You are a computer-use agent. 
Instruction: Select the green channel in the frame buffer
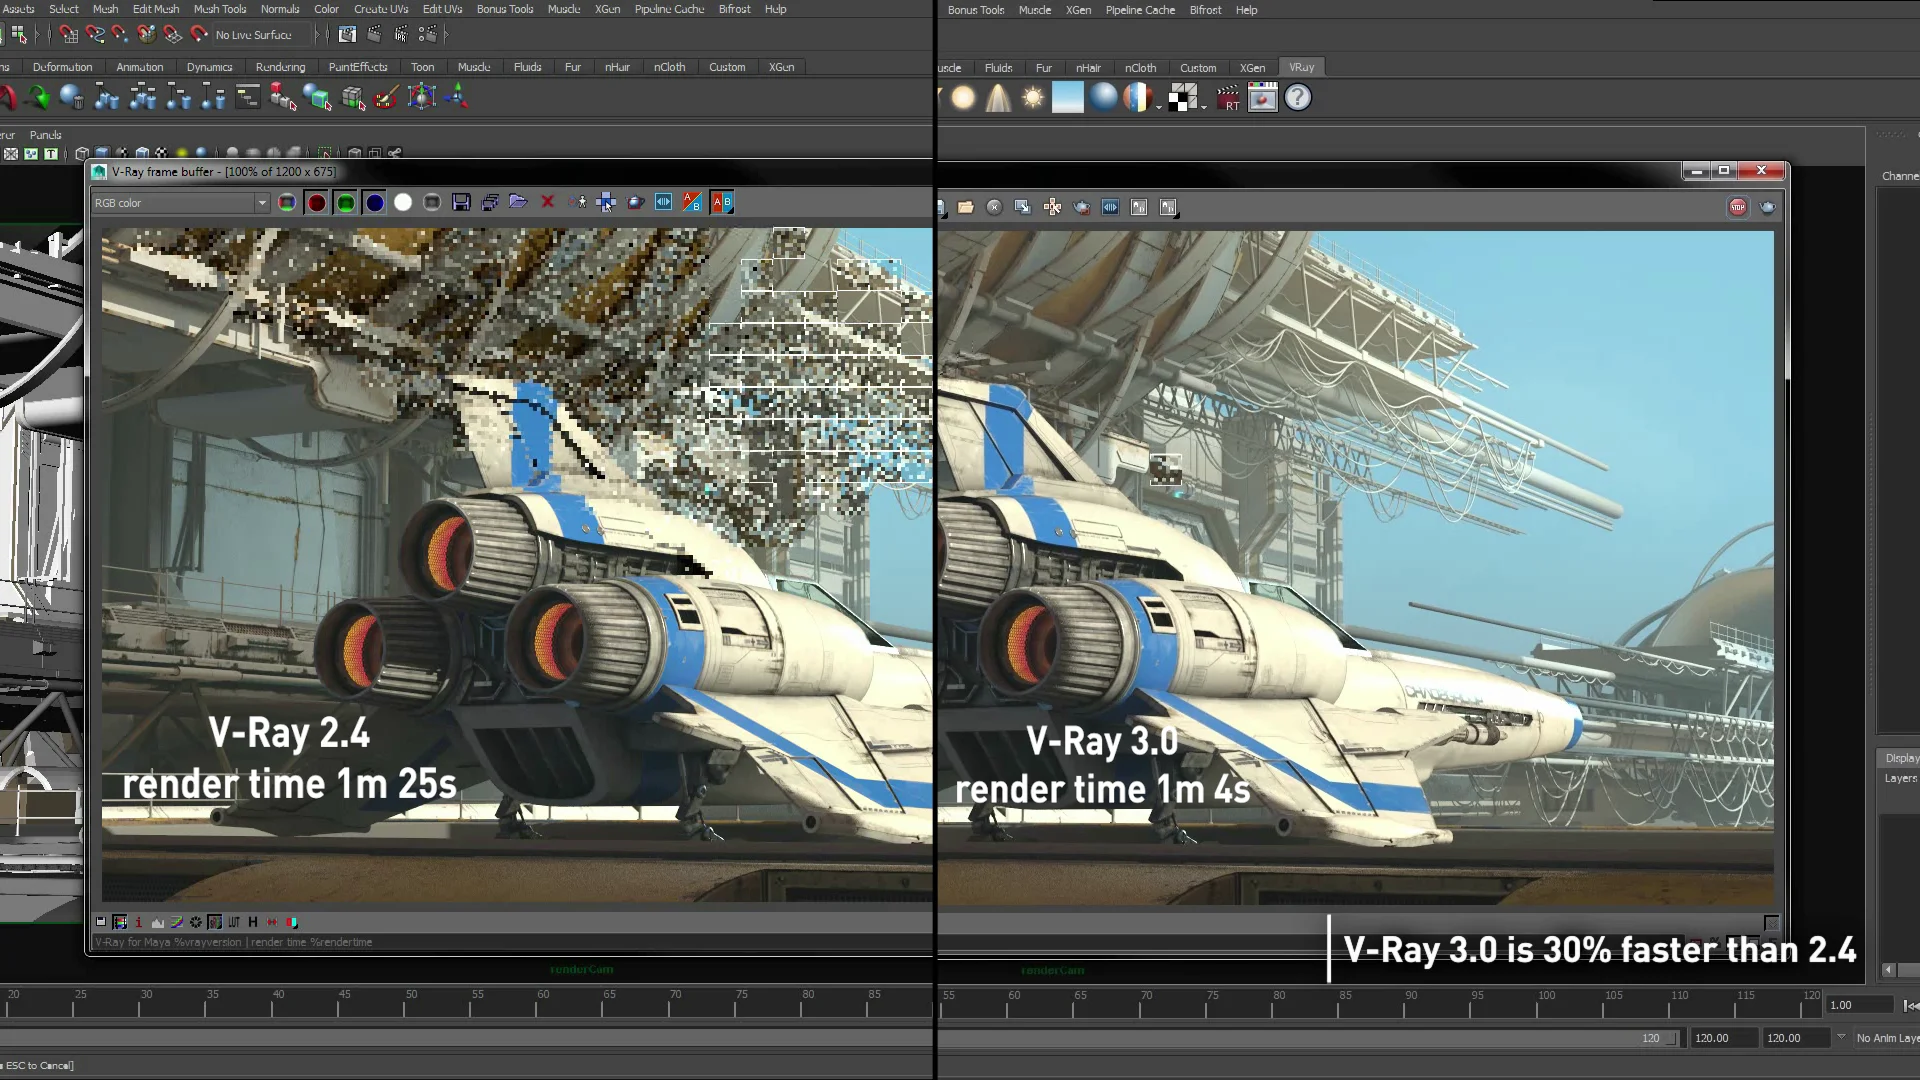pos(345,202)
